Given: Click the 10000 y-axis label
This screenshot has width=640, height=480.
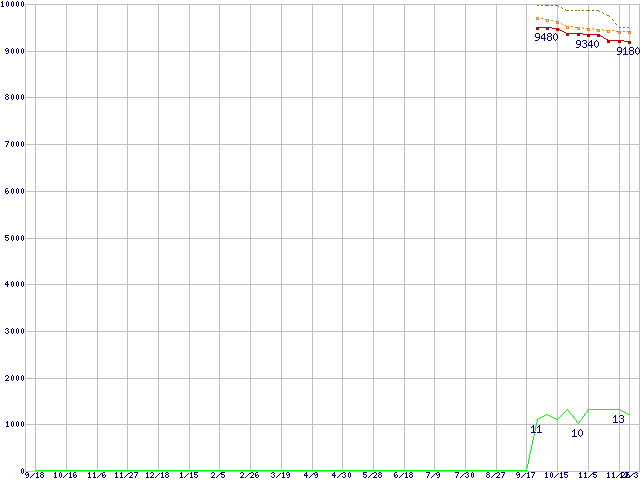Looking at the screenshot, I should (14, 5).
